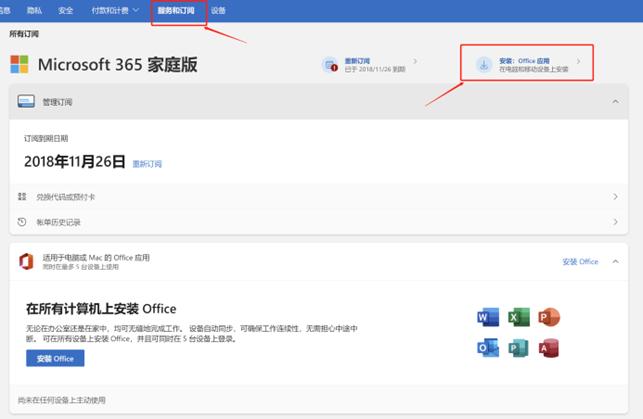The width and height of the screenshot is (643, 419).
Task: Open 兑换代码或预付卡 row
Action: [x=319, y=197]
